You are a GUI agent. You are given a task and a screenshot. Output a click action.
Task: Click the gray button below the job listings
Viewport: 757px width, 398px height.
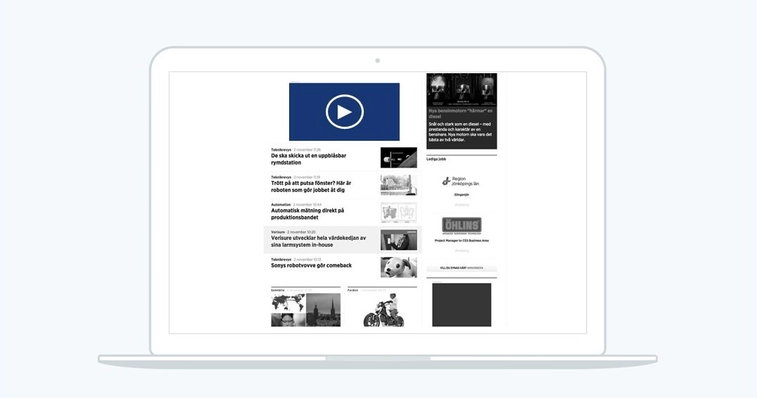click(x=462, y=268)
